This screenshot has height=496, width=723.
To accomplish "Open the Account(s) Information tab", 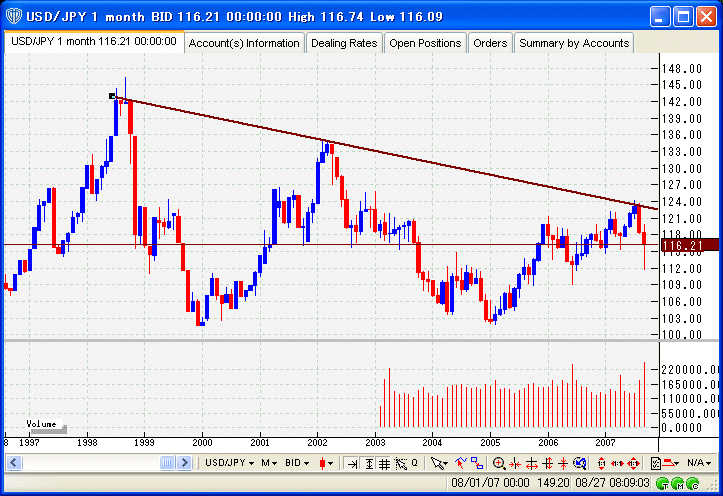I will click(x=244, y=43).
